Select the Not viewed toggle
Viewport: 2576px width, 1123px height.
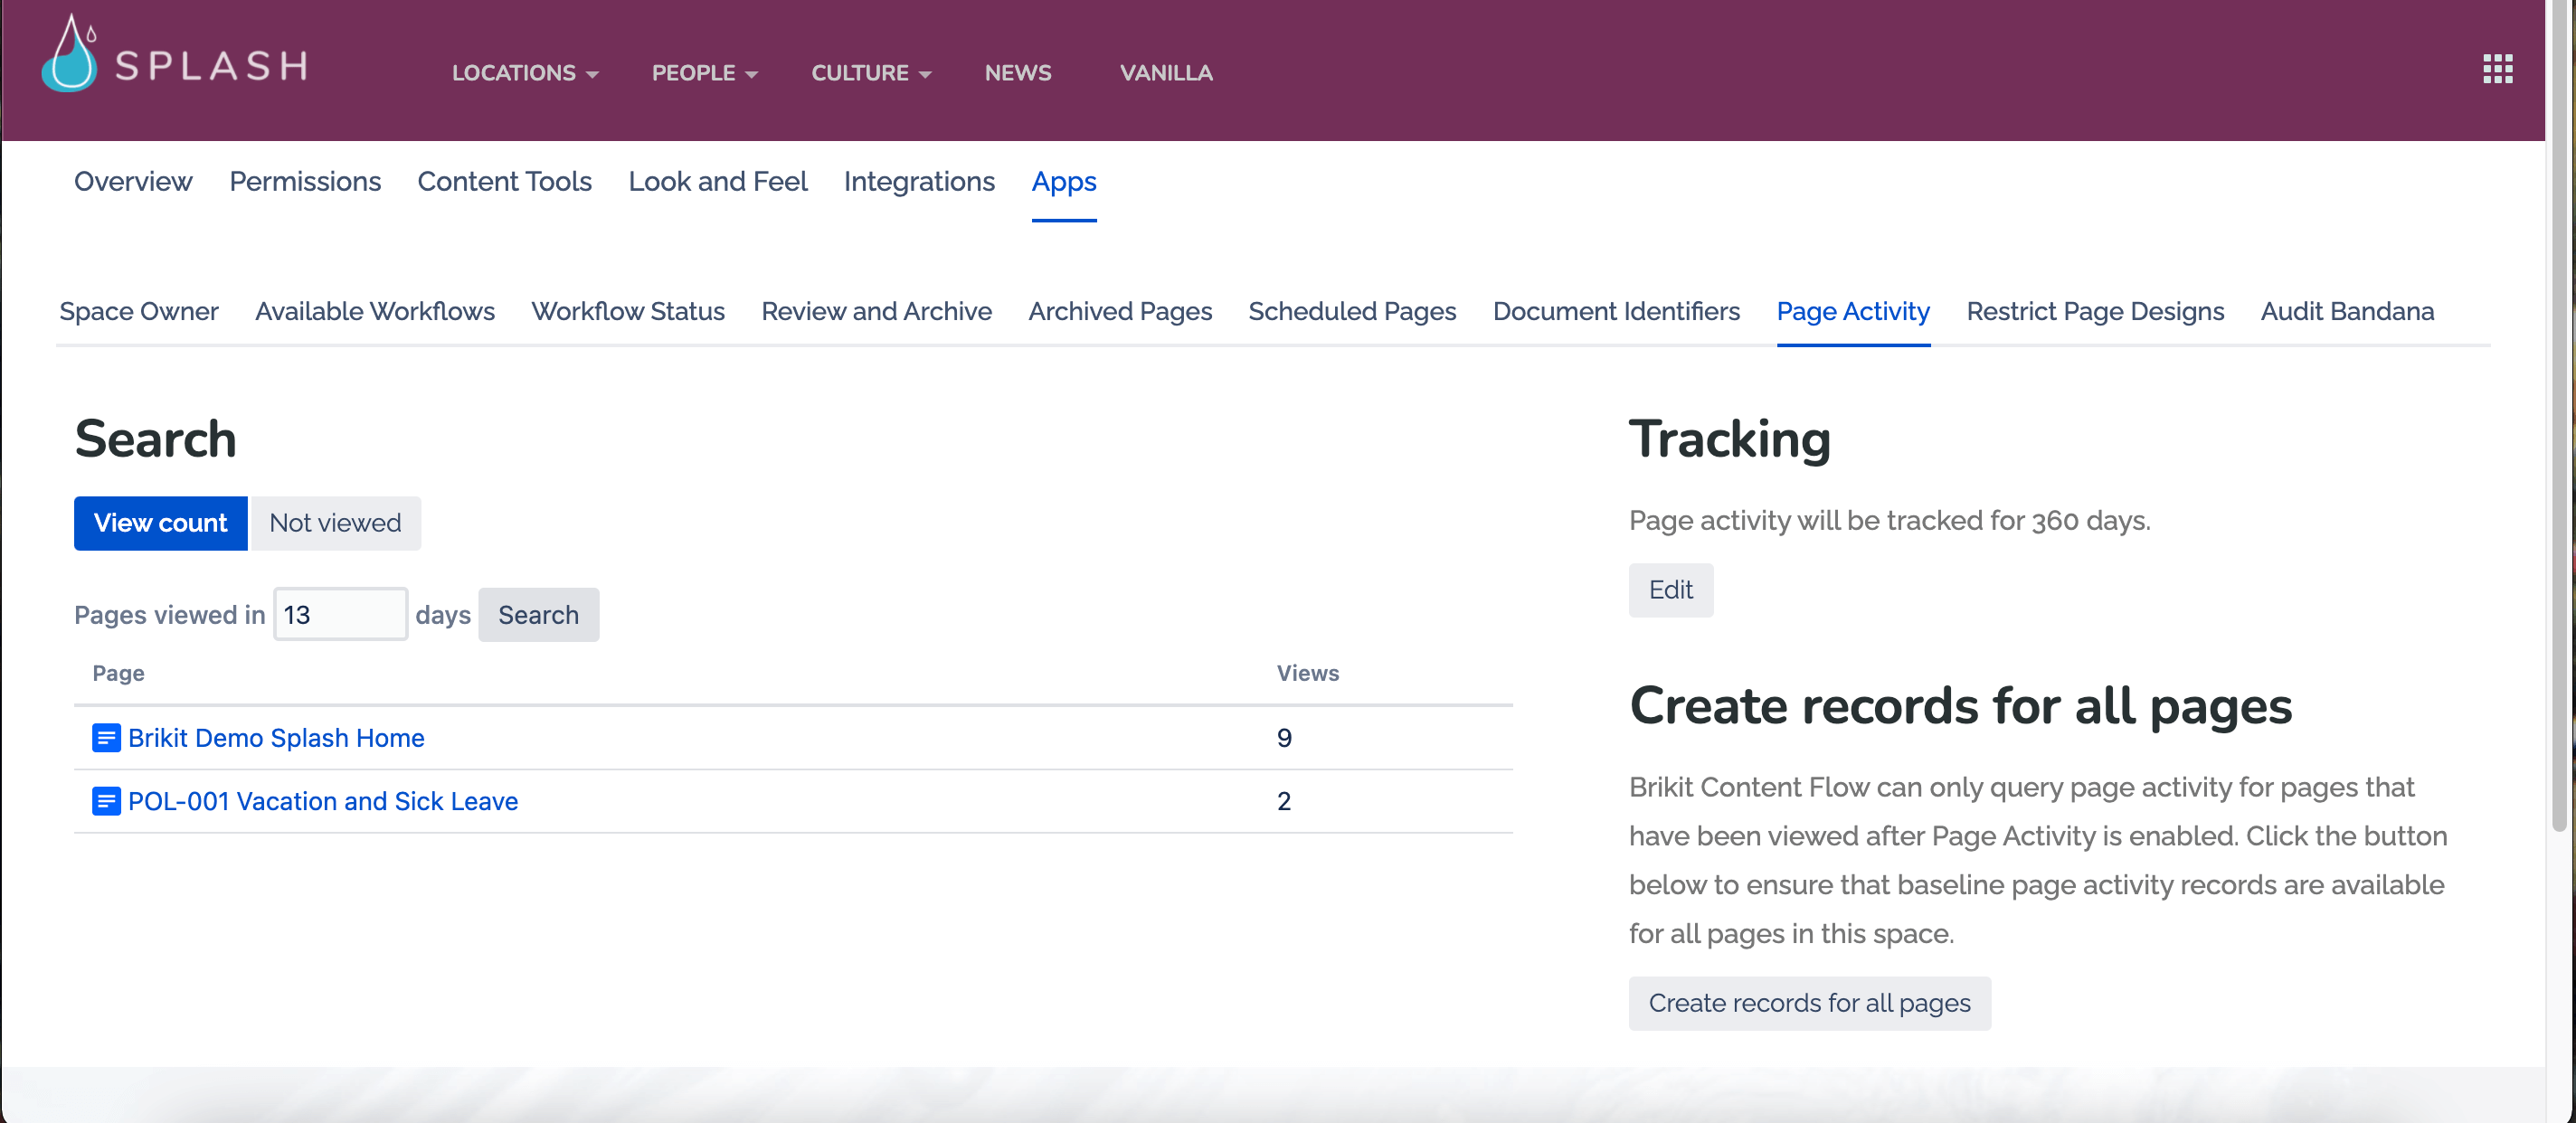coord(335,523)
